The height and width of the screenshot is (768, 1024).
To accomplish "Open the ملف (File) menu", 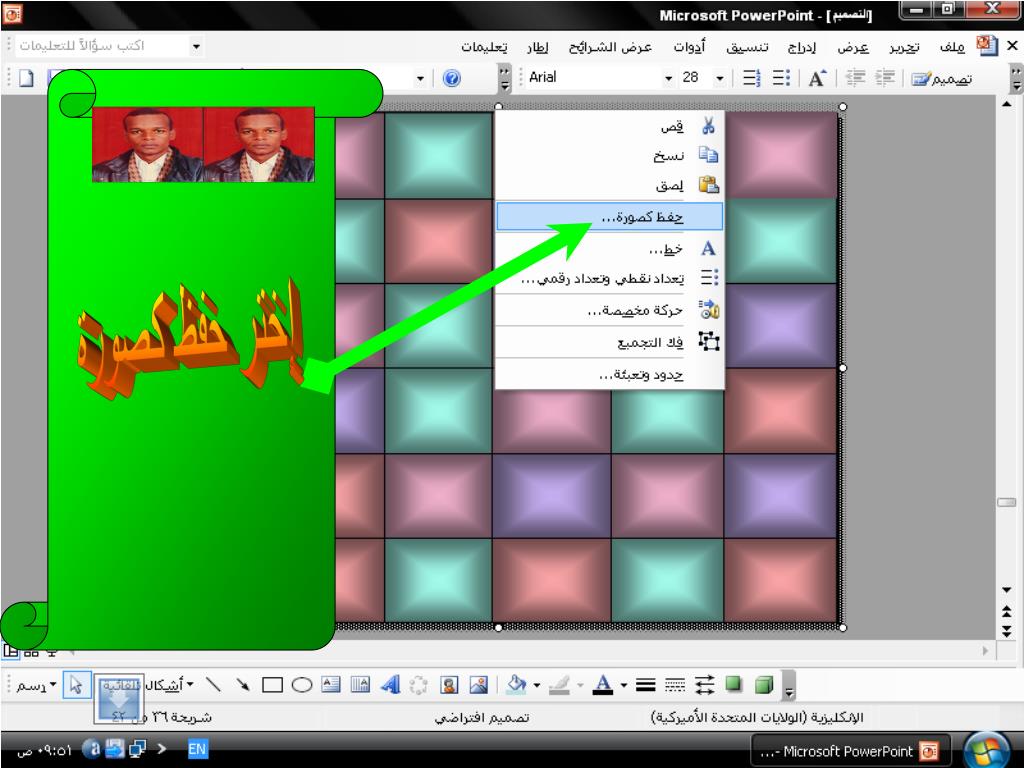I will click(x=952, y=47).
